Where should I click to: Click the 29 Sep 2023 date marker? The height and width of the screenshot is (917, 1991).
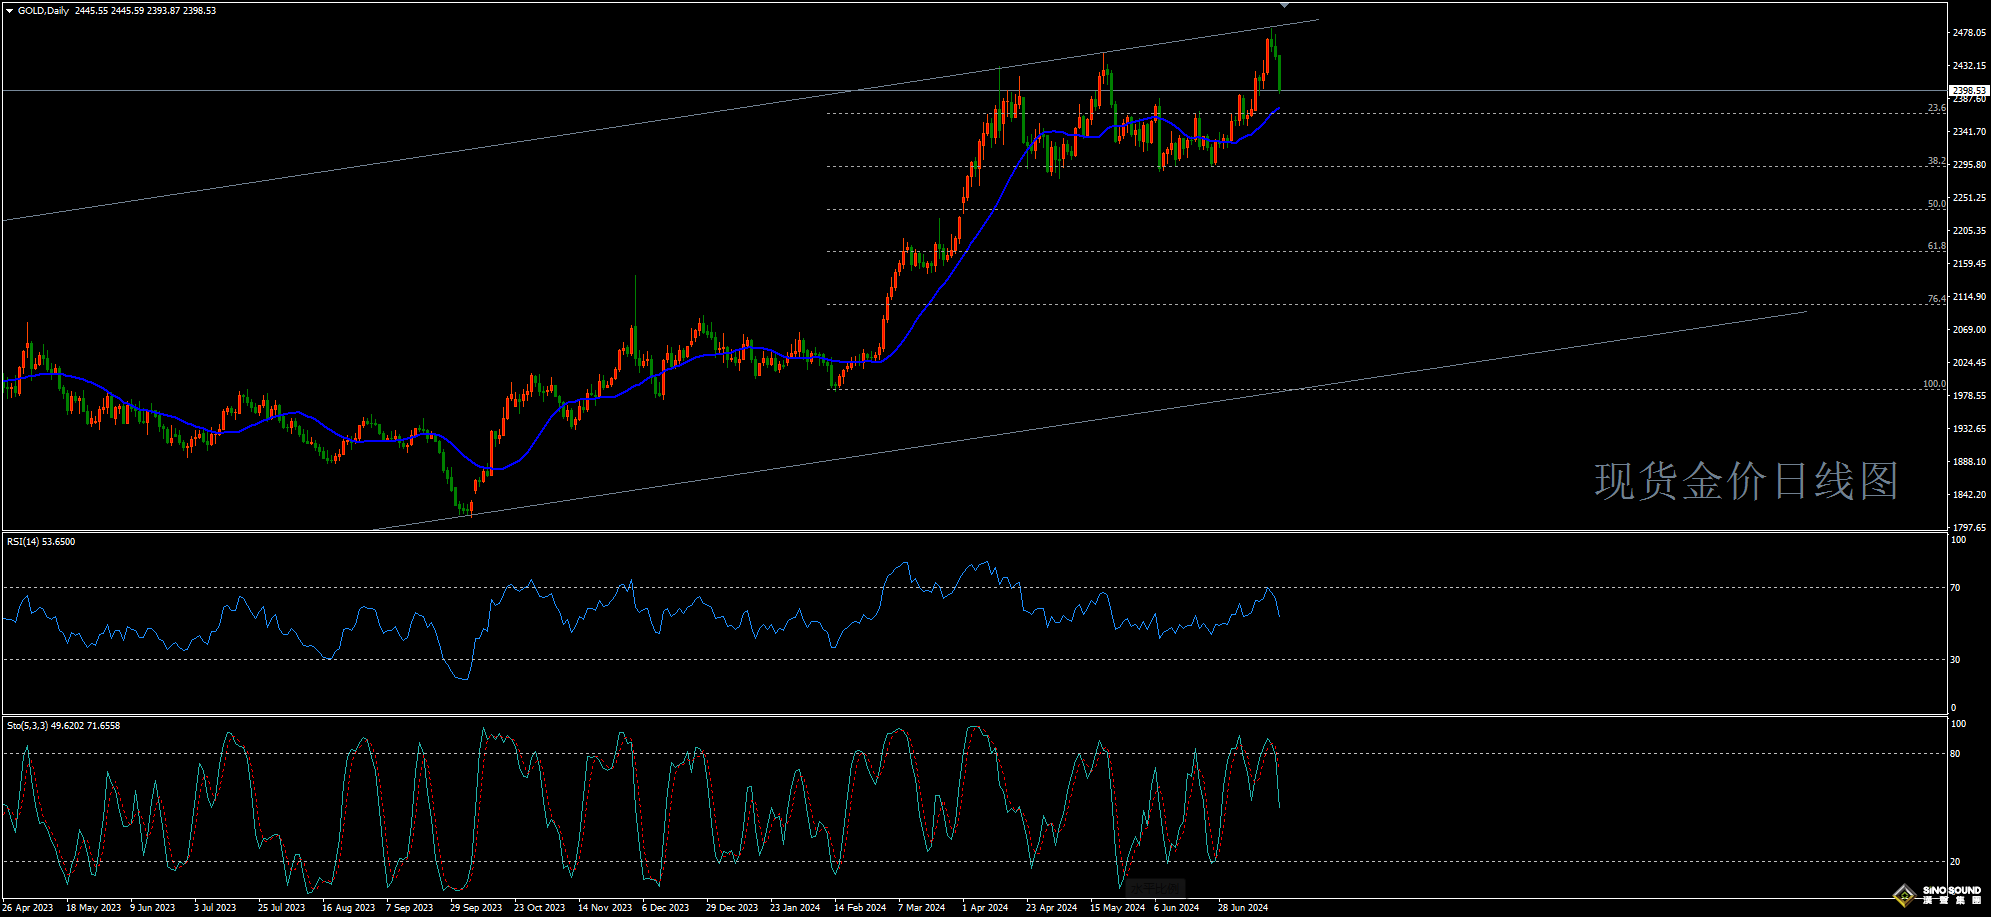click(x=476, y=908)
